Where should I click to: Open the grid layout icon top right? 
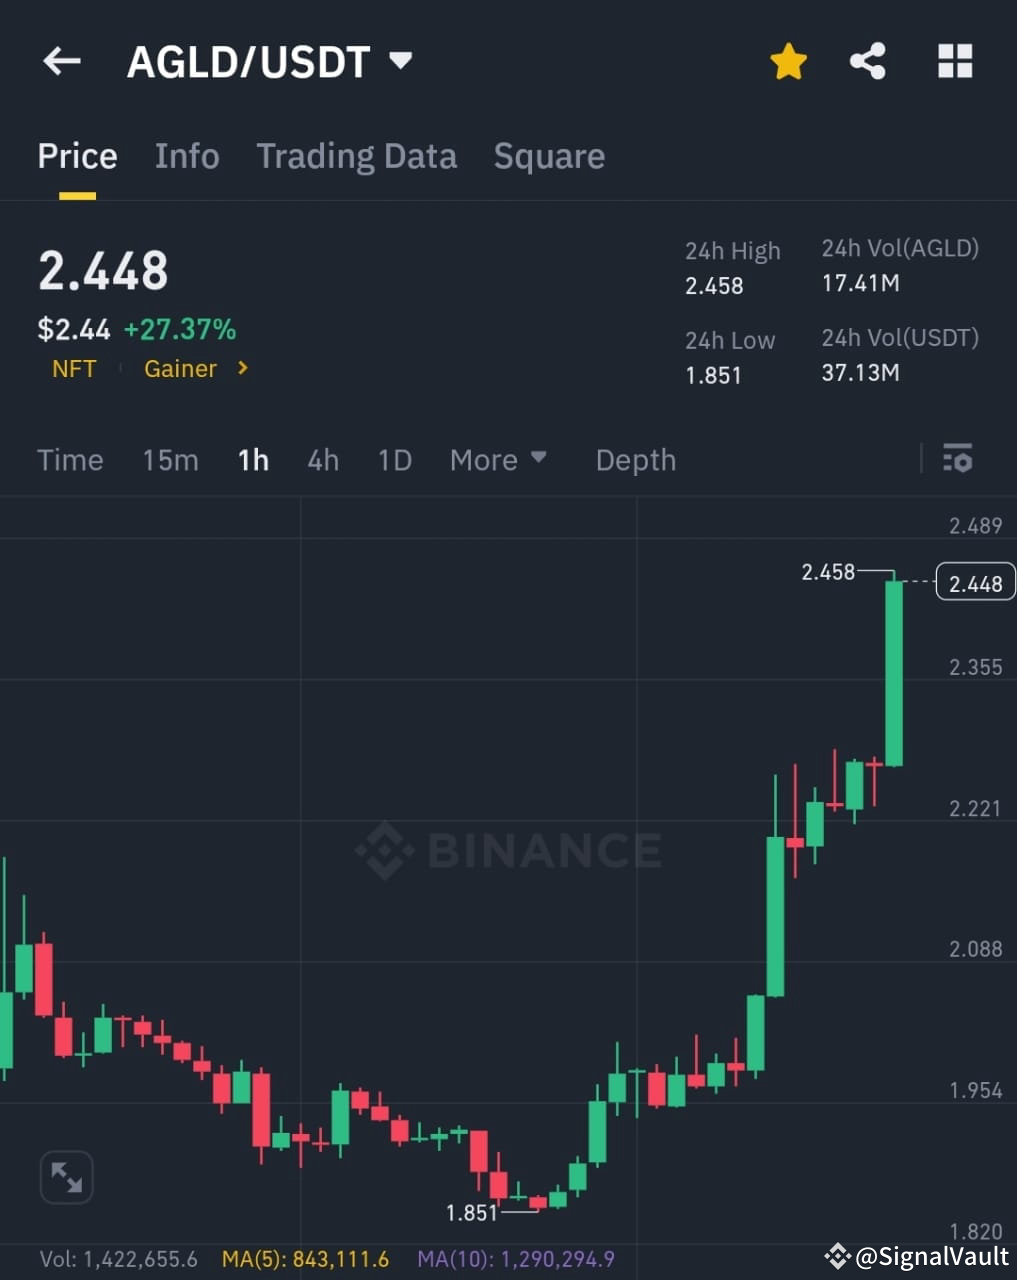tap(954, 61)
